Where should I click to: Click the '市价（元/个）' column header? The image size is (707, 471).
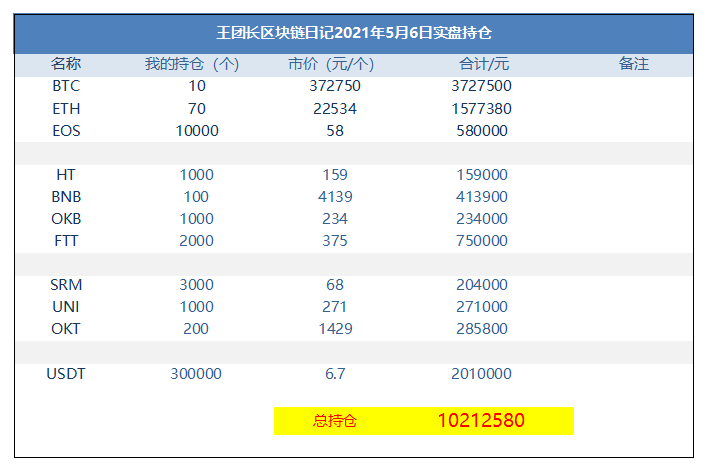click(331, 64)
